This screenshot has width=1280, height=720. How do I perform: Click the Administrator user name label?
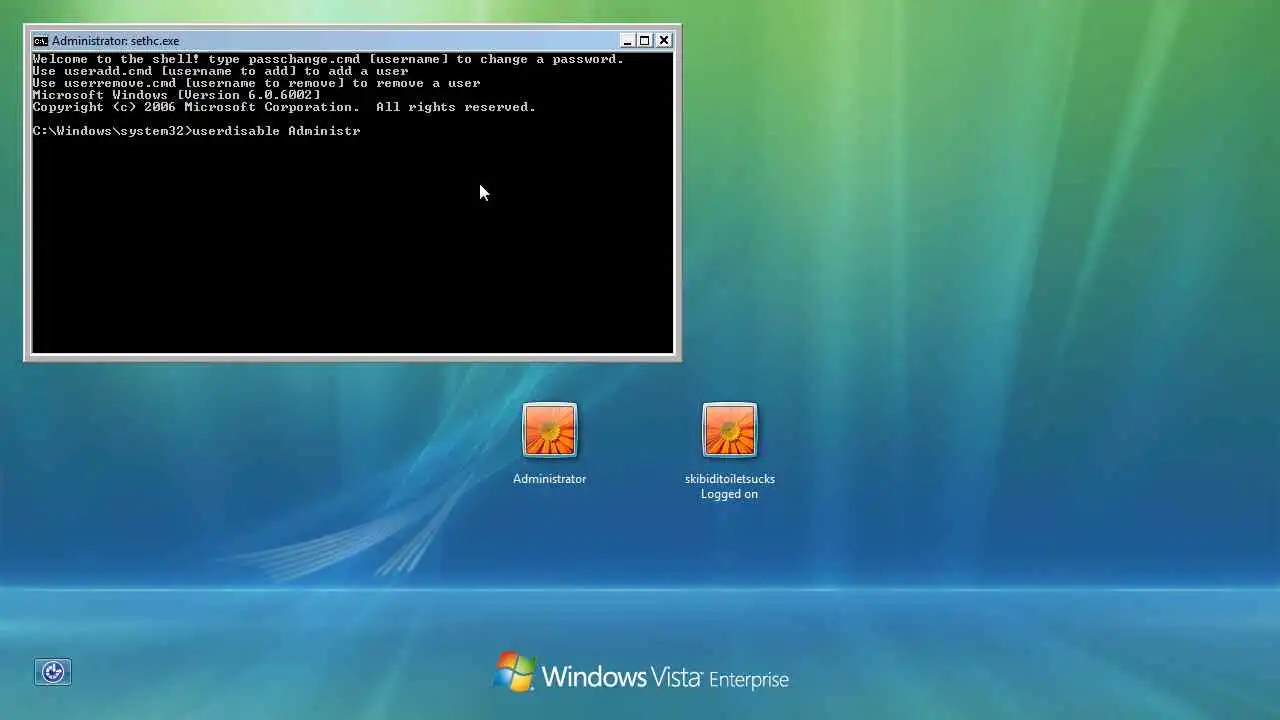pos(549,479)
